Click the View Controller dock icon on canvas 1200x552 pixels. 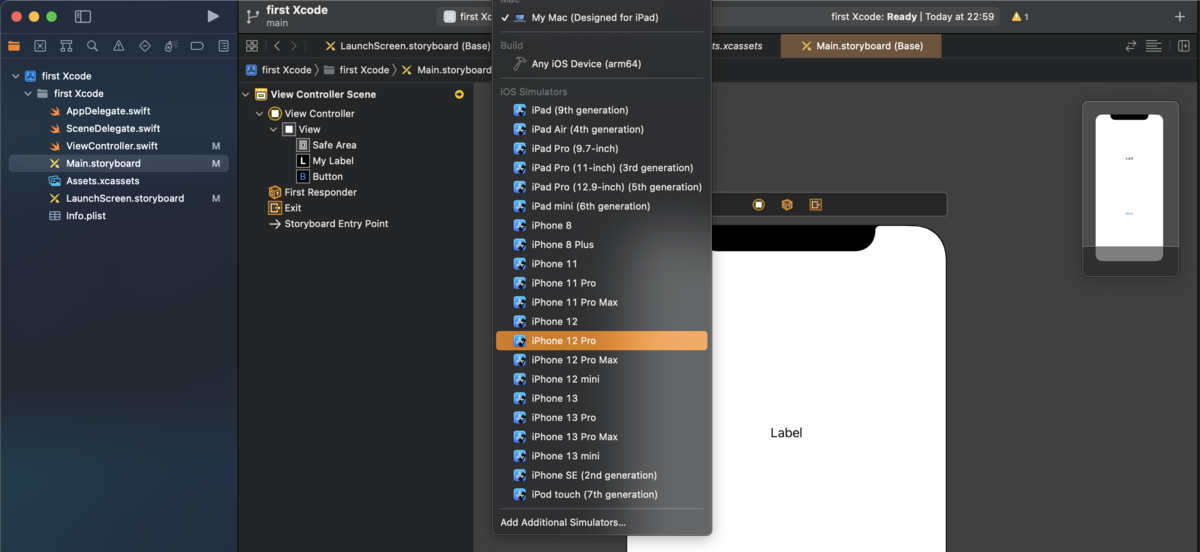coord(759,204)
